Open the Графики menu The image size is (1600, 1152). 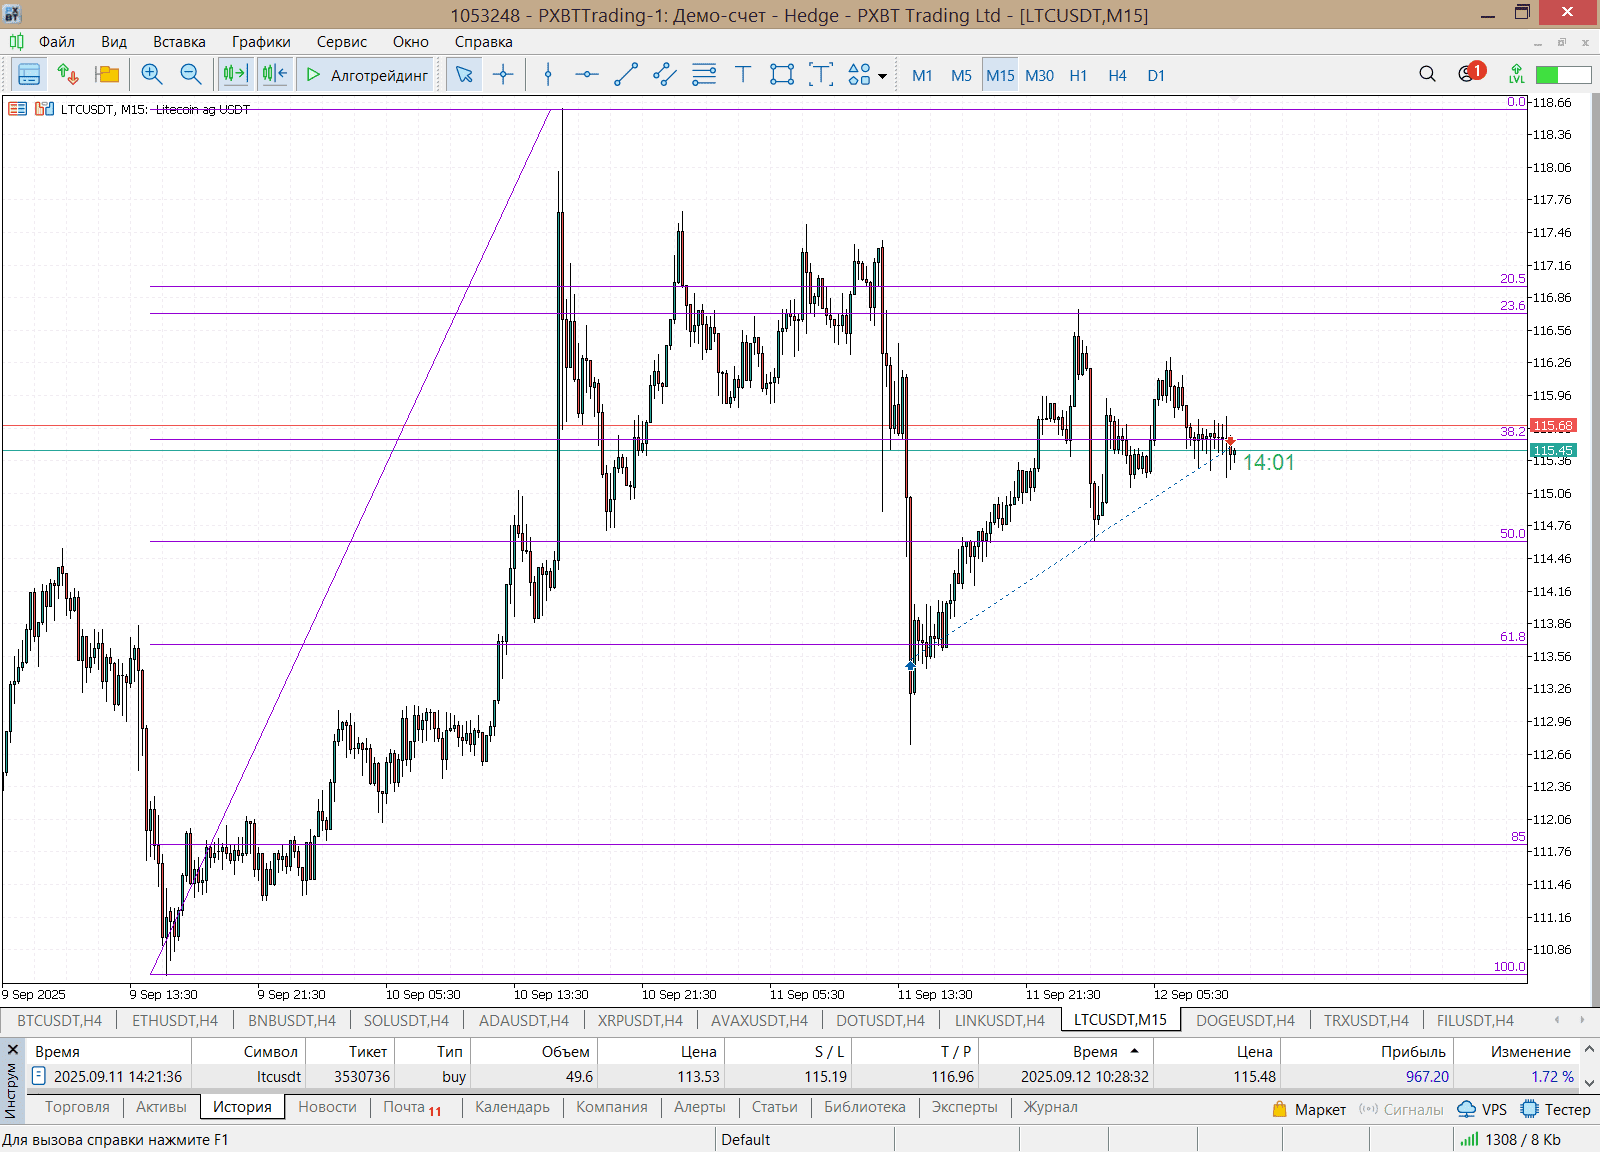pos(261,42)
